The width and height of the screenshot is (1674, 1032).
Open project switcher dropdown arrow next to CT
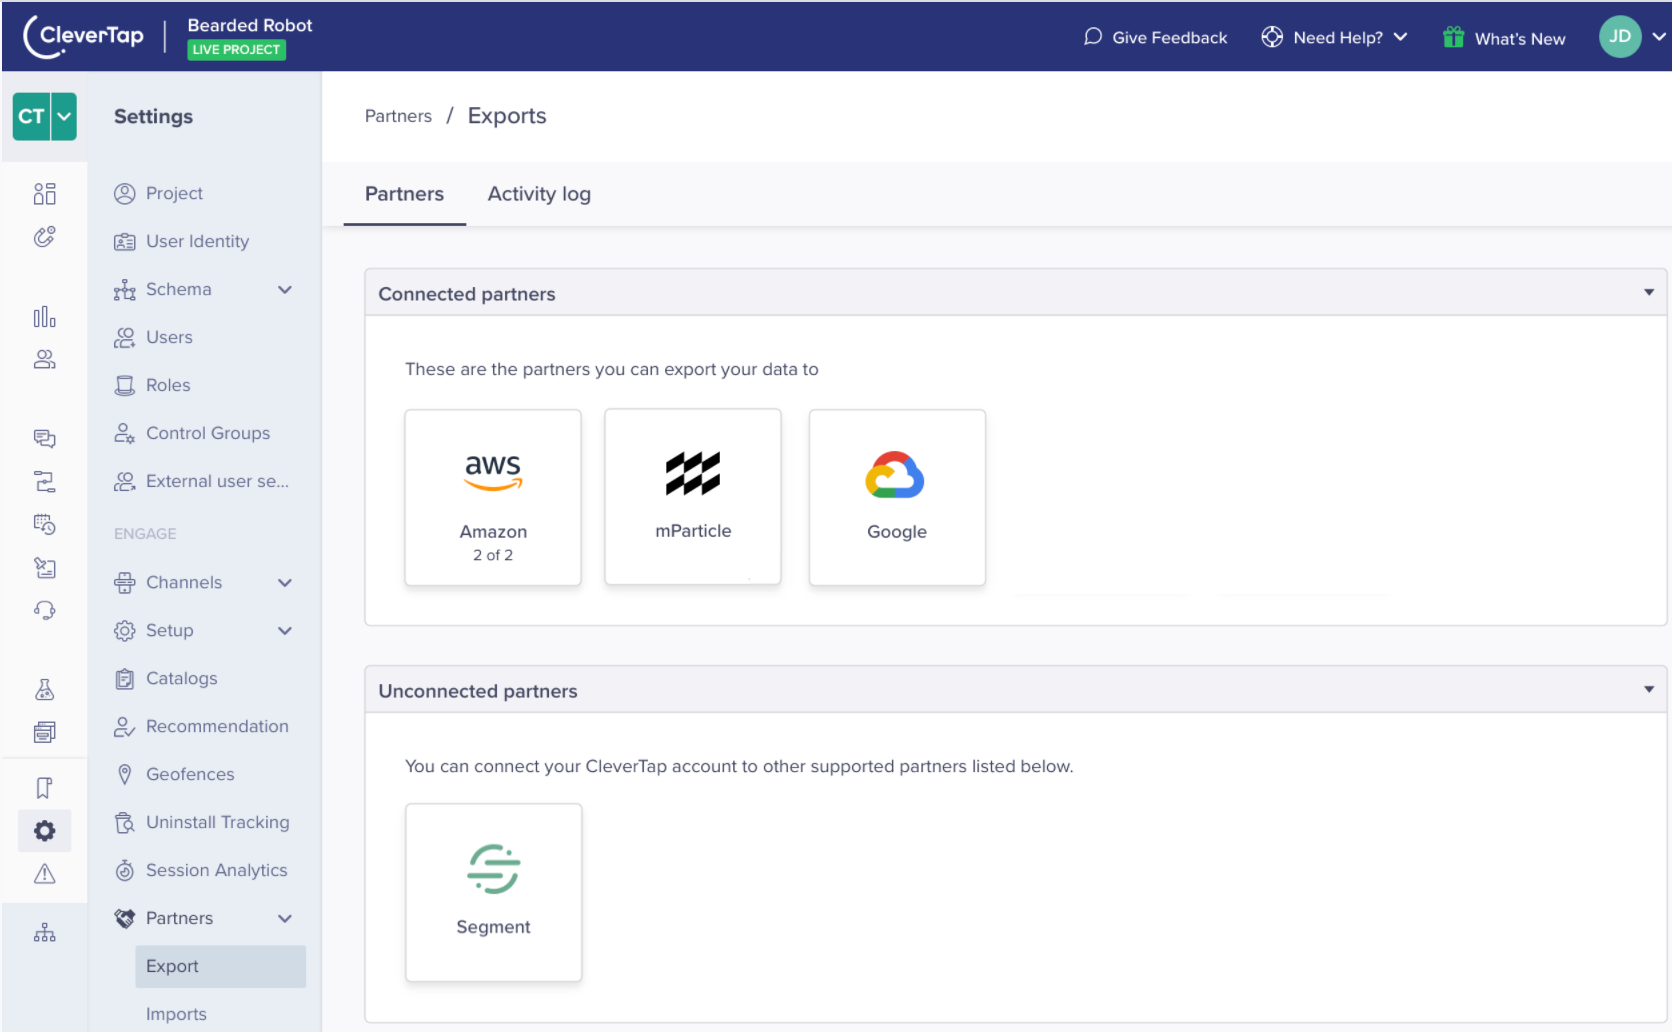64,116
